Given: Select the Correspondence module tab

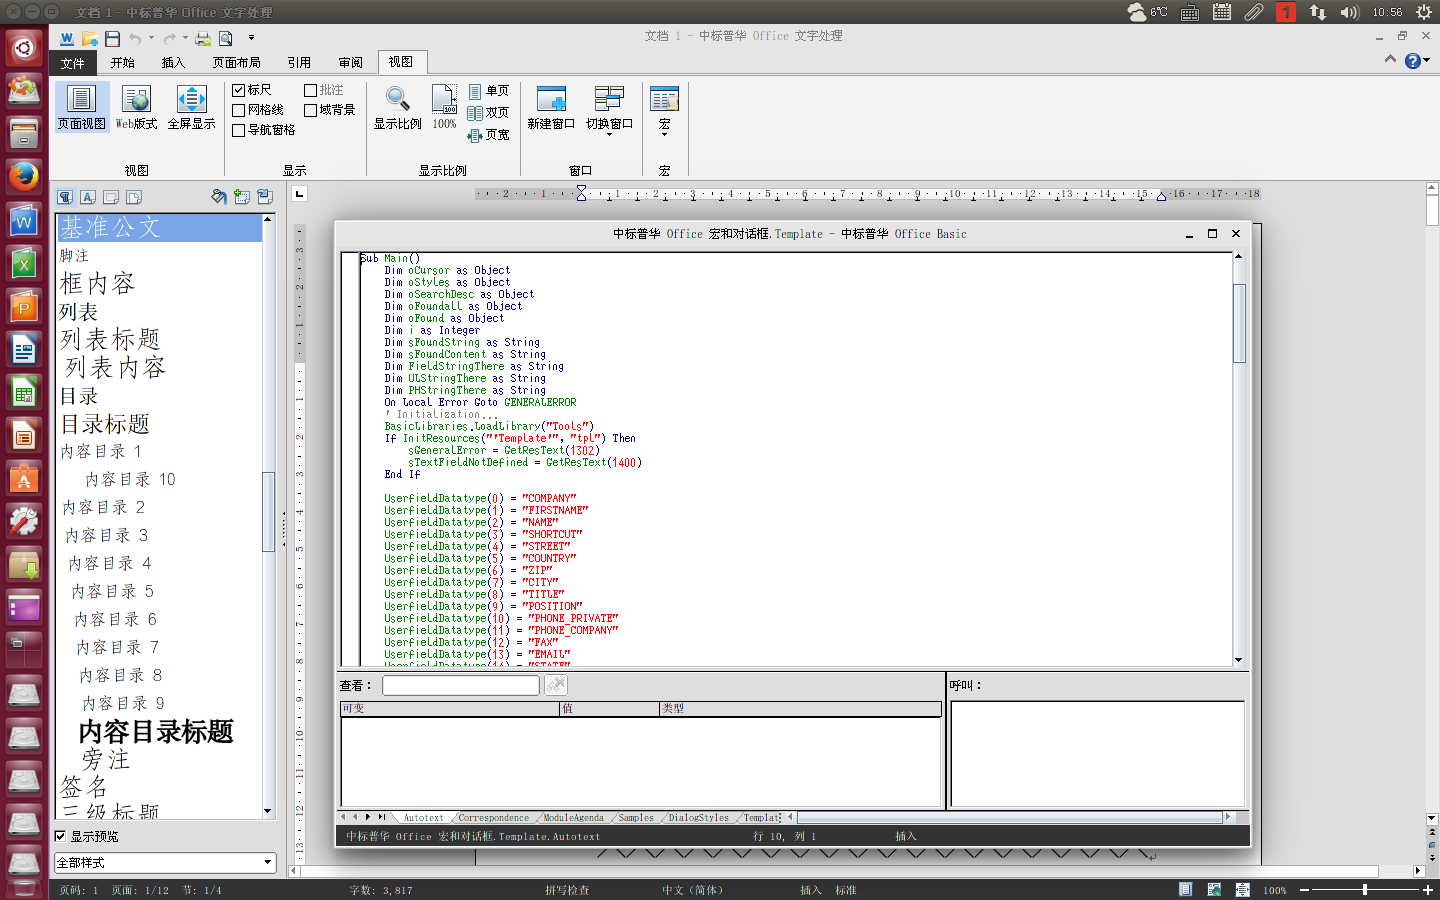Looking at the screenshot, I should [x=494, y=818].
